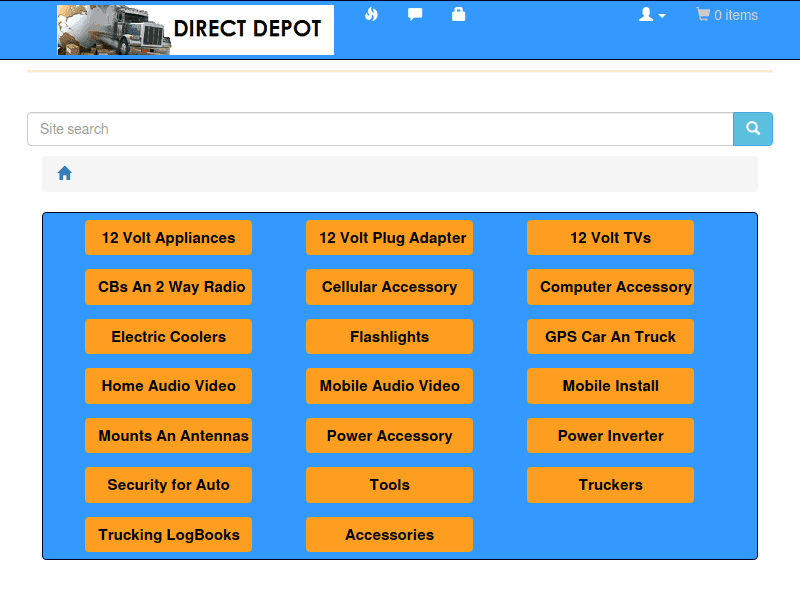Open the GPS Car An Truck section
800x600 pixels.
(610, 337)
